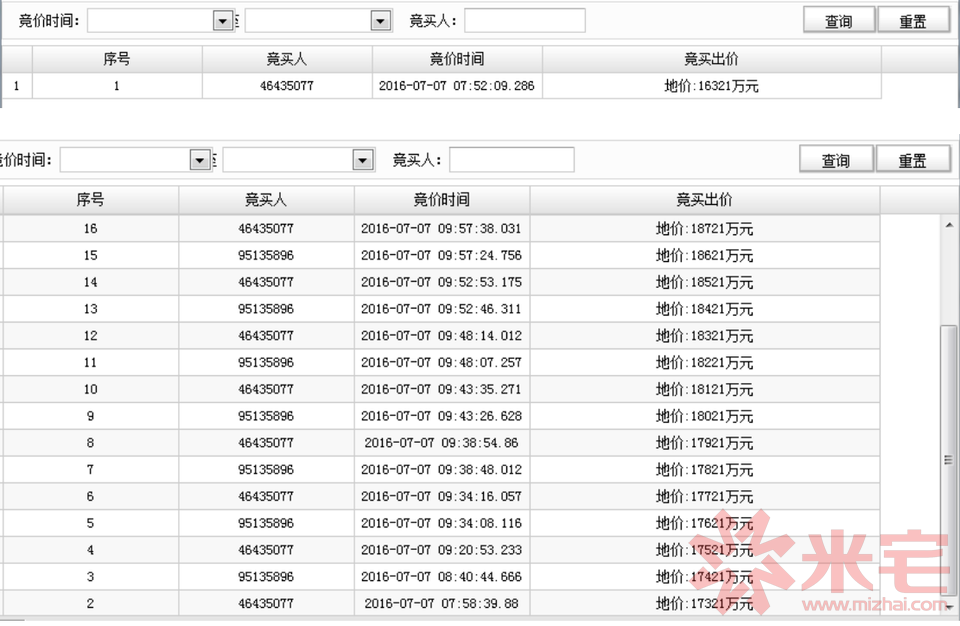Select price cell 地价:18721万元
The height and width of the screenshot is (626, 960).
coord(705,228)
